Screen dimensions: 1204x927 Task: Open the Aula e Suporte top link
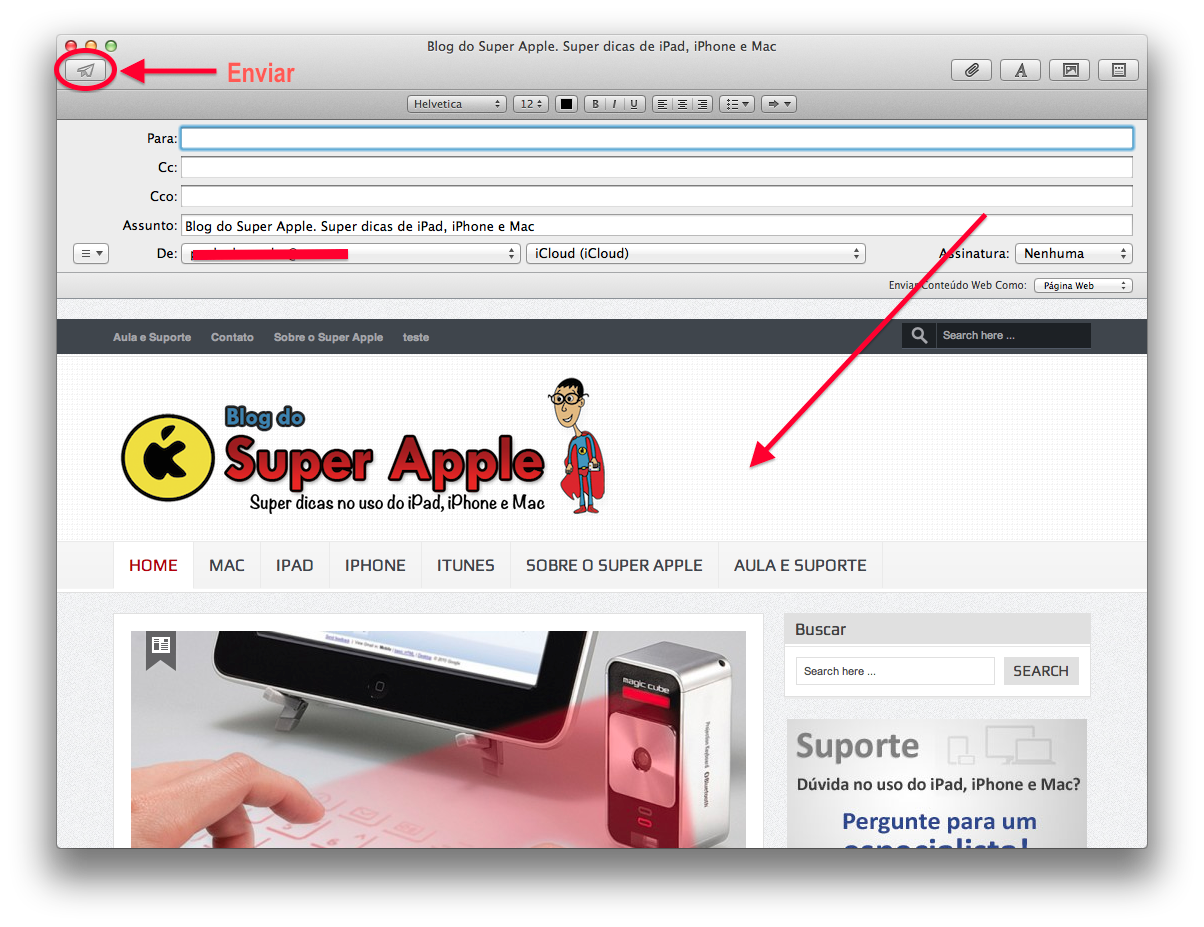pyautogui.click(x=152, y=337)
